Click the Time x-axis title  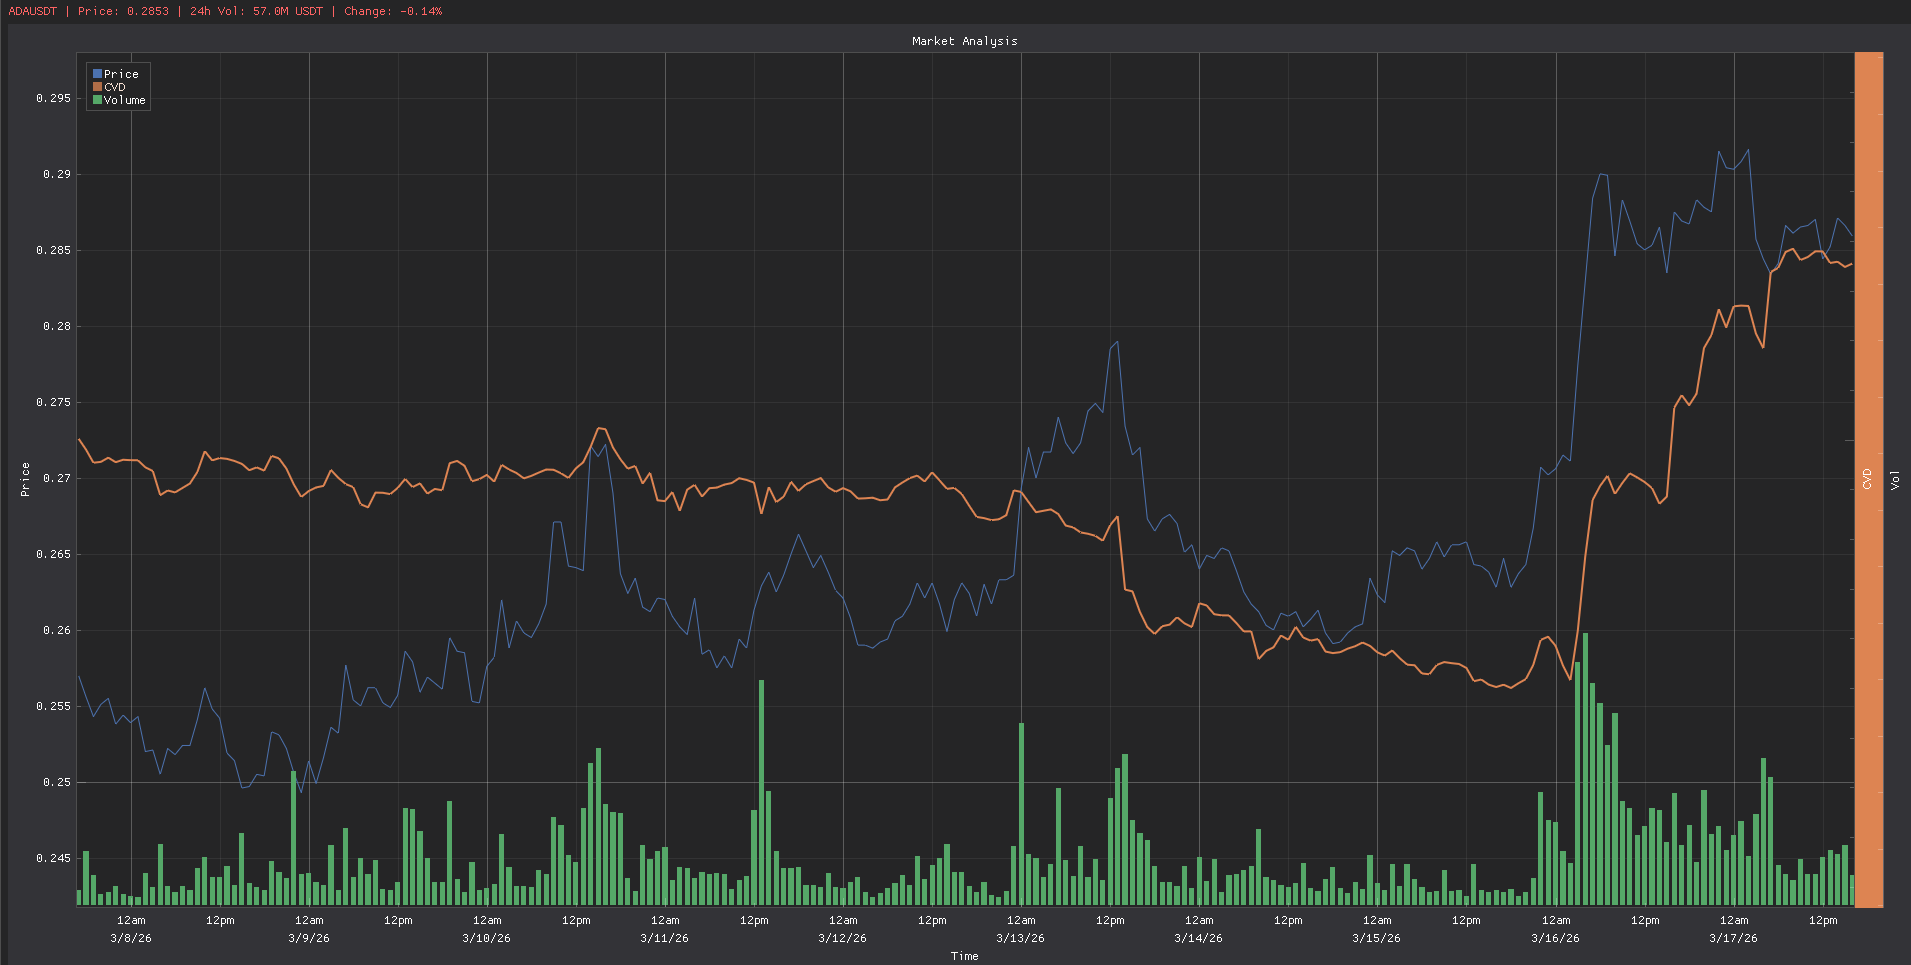965,956
